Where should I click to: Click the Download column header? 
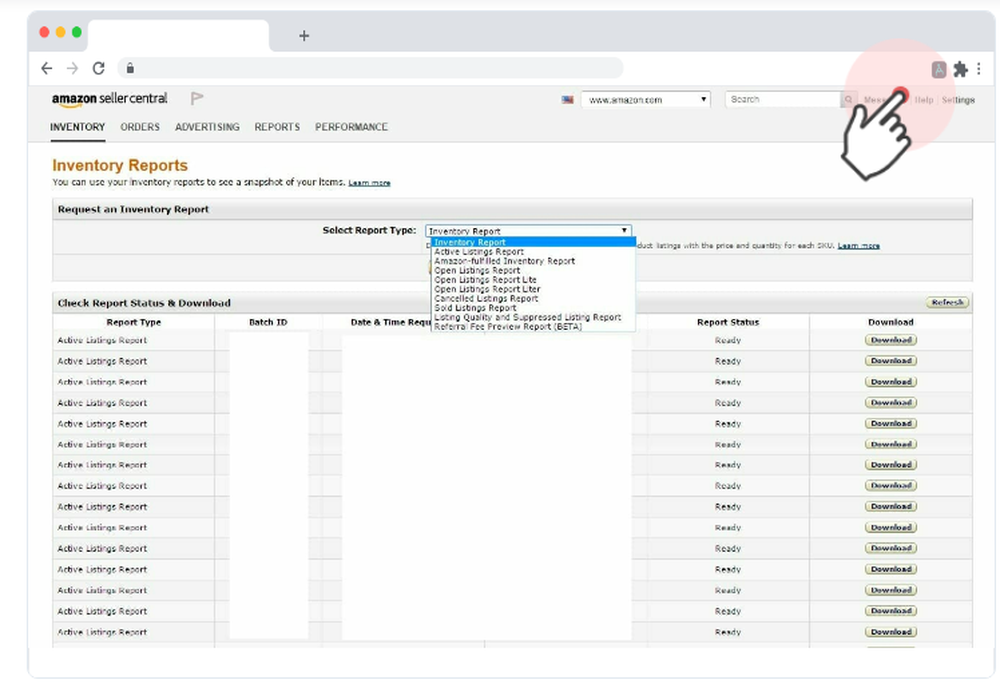tap(890, 322)
